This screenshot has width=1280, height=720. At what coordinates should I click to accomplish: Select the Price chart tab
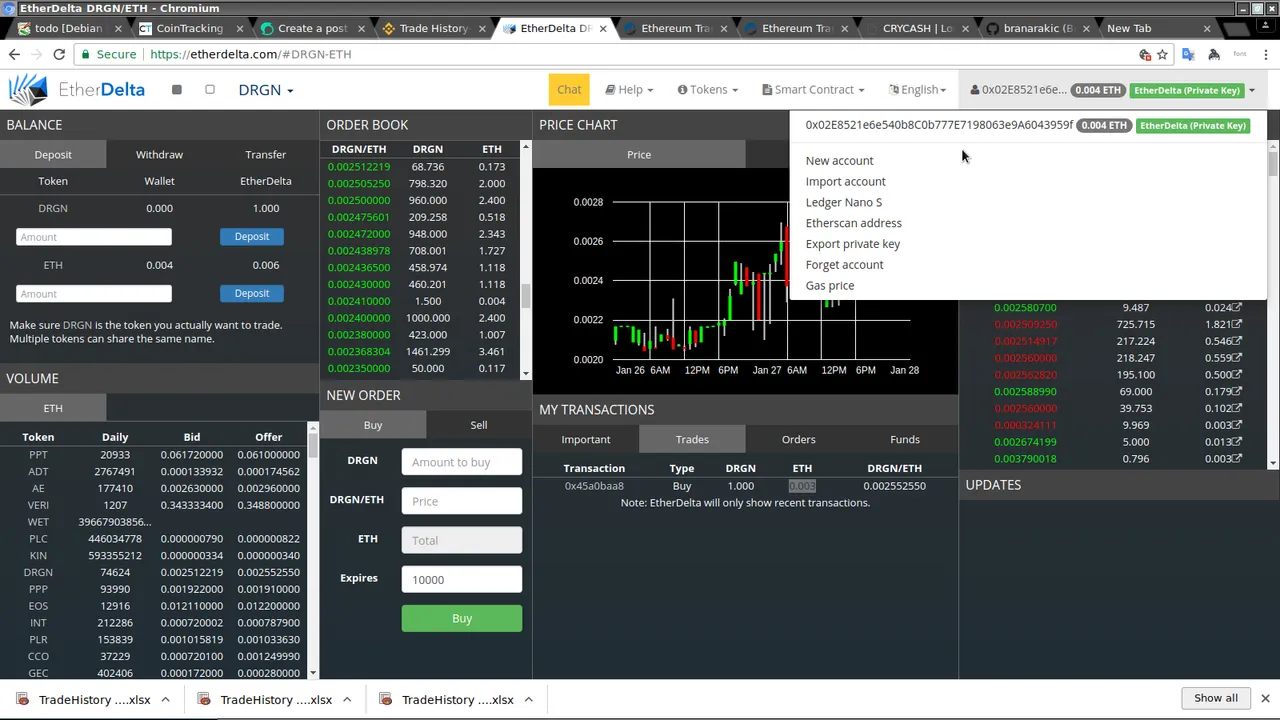[x=639, y=154]
